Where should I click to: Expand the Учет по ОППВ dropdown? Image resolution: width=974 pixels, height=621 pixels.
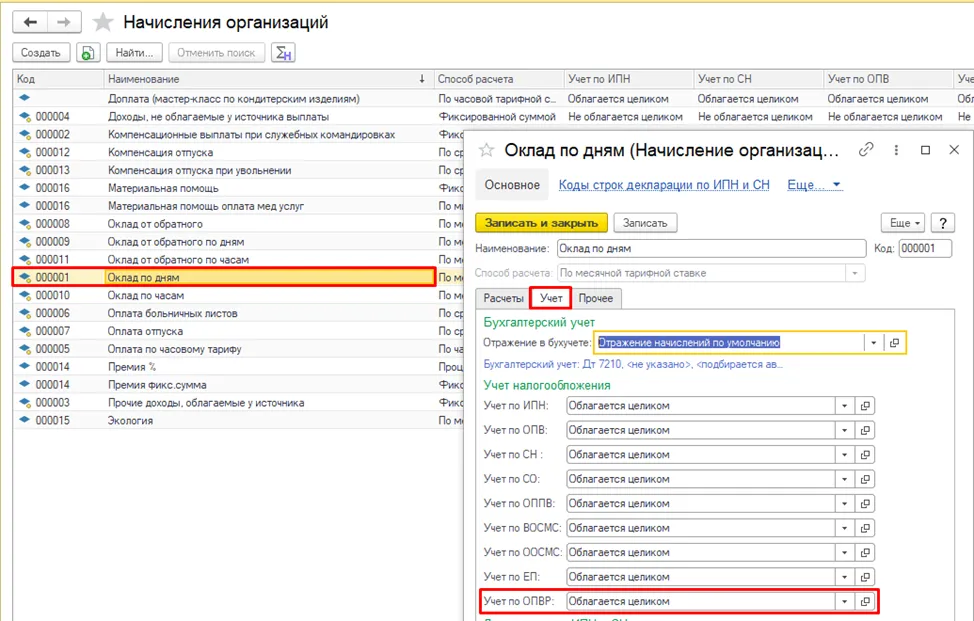844,503
